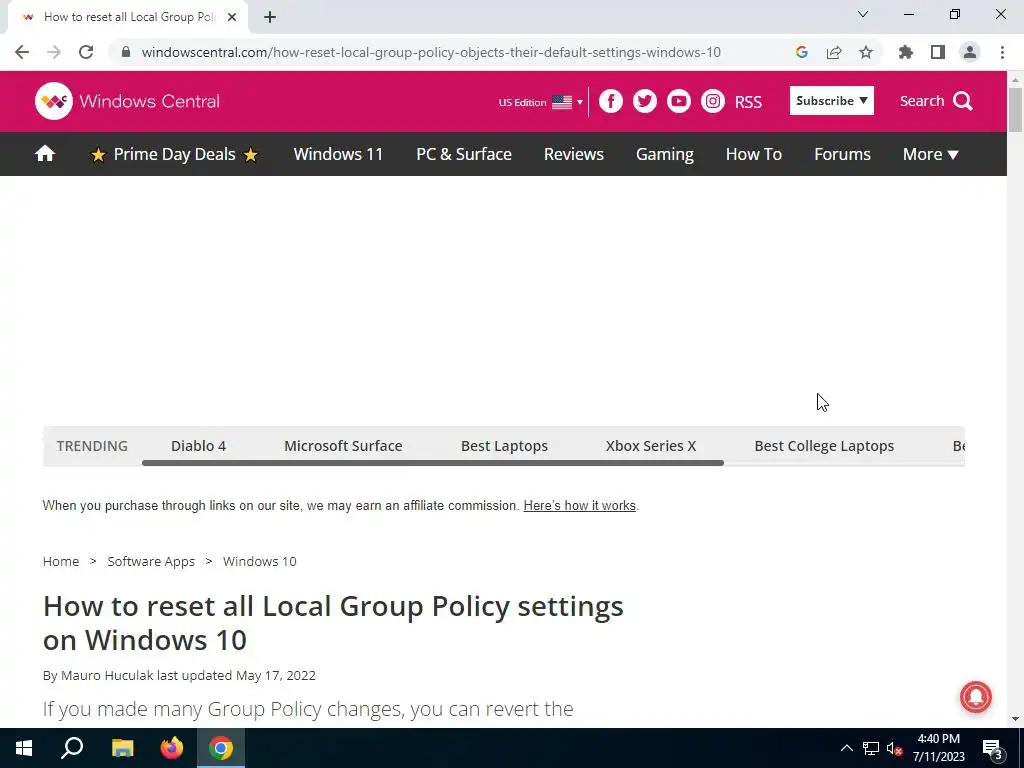Image resolution: width=1024 pixels, height=768 pixels.
Task: Open the Chrome profile avatar
Action: coord(970,52)
